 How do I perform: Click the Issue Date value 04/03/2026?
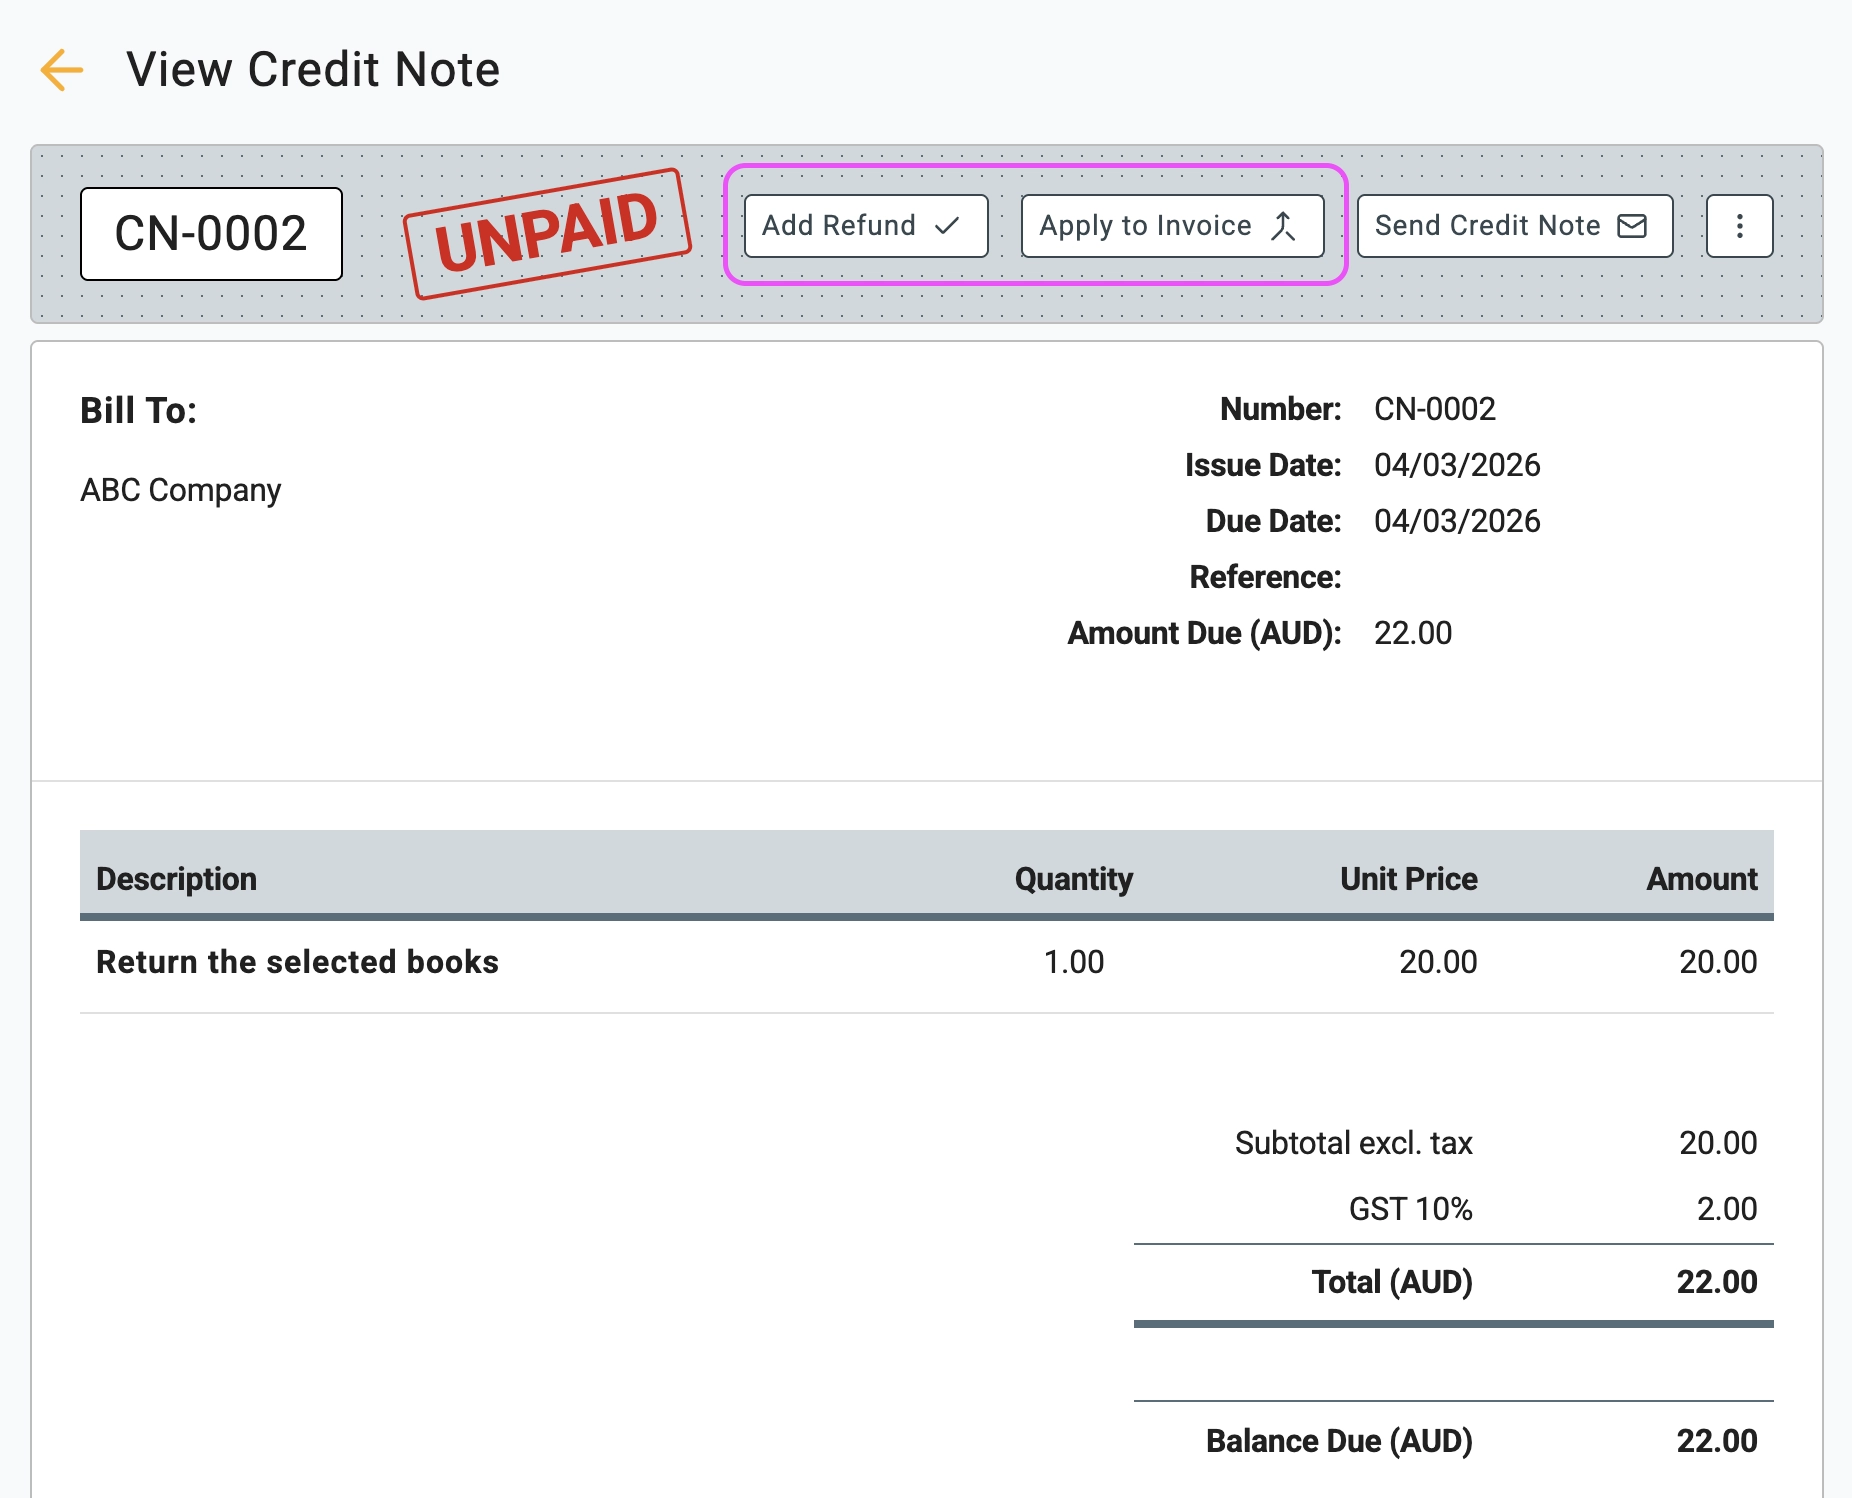(x=1456, y=465)
